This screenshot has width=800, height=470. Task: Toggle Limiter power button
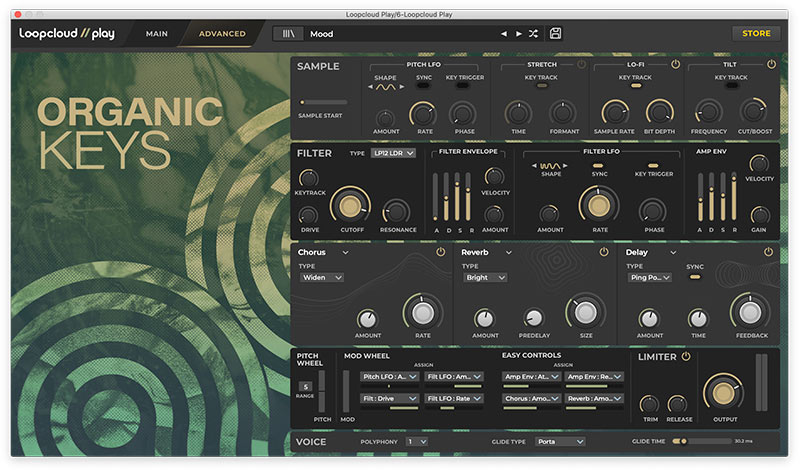point(686,357)
